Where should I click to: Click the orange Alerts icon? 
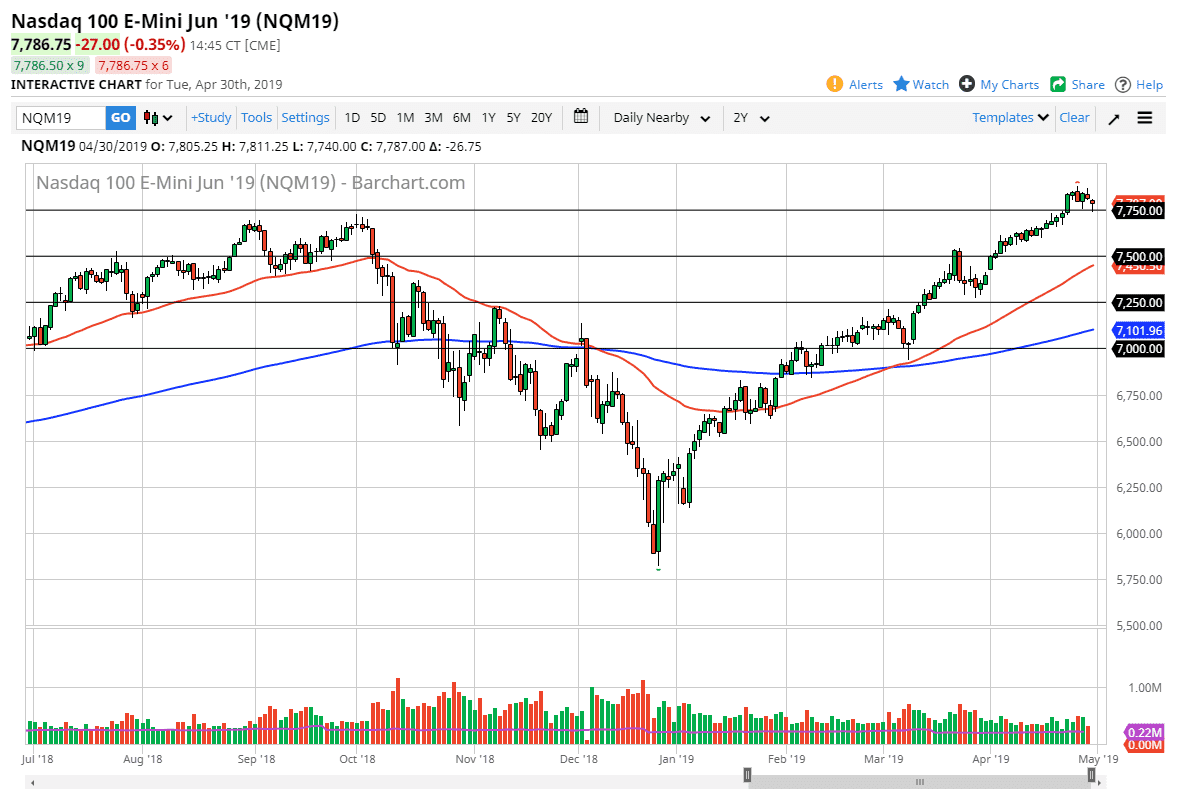click(836, 84)
